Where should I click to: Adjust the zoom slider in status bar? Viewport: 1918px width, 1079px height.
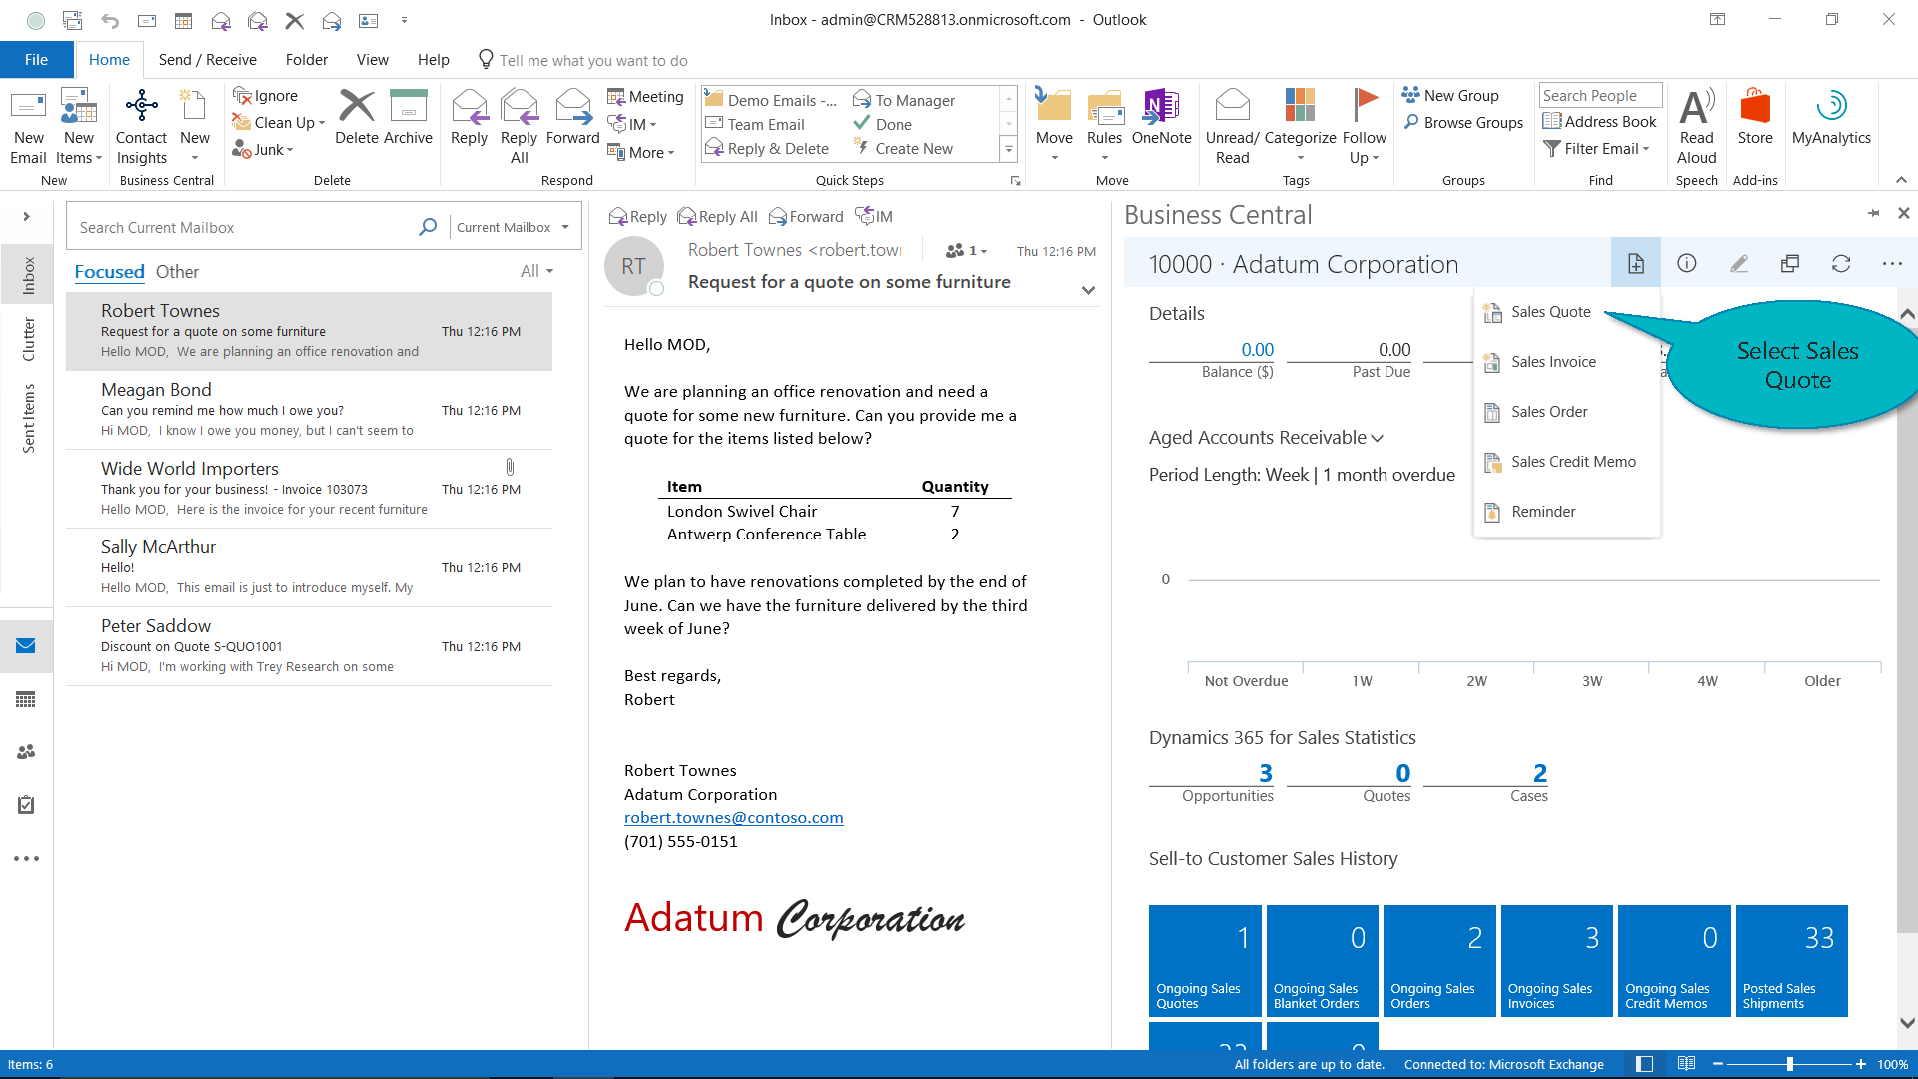(1789, 1064)
